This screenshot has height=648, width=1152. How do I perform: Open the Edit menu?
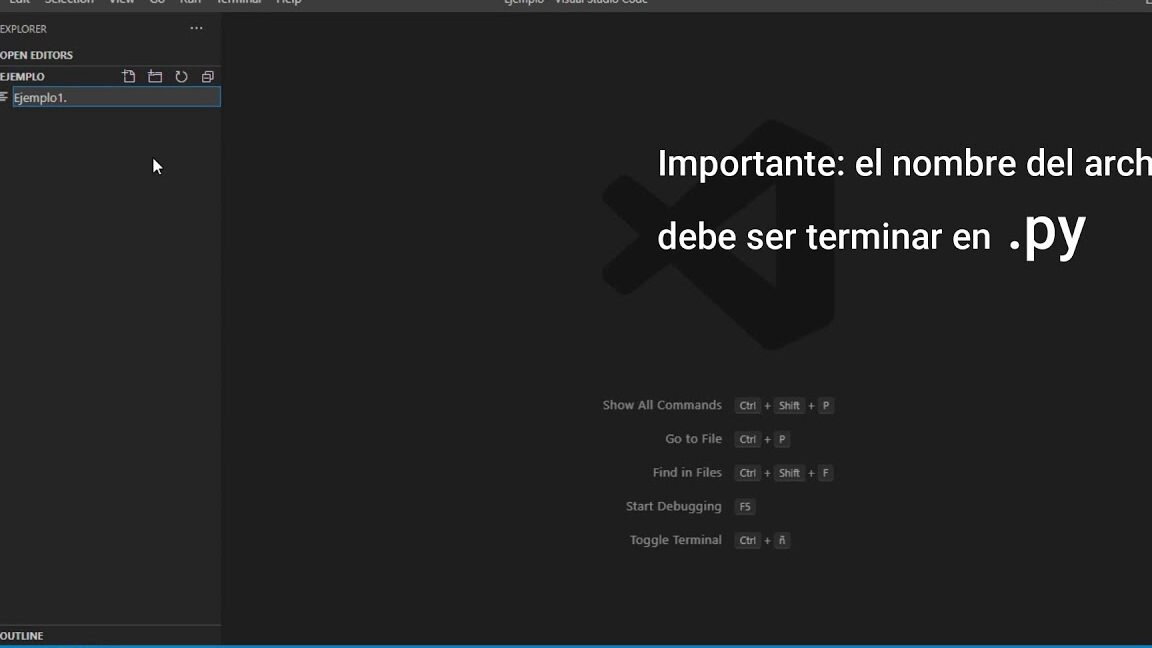click(20, 3)
